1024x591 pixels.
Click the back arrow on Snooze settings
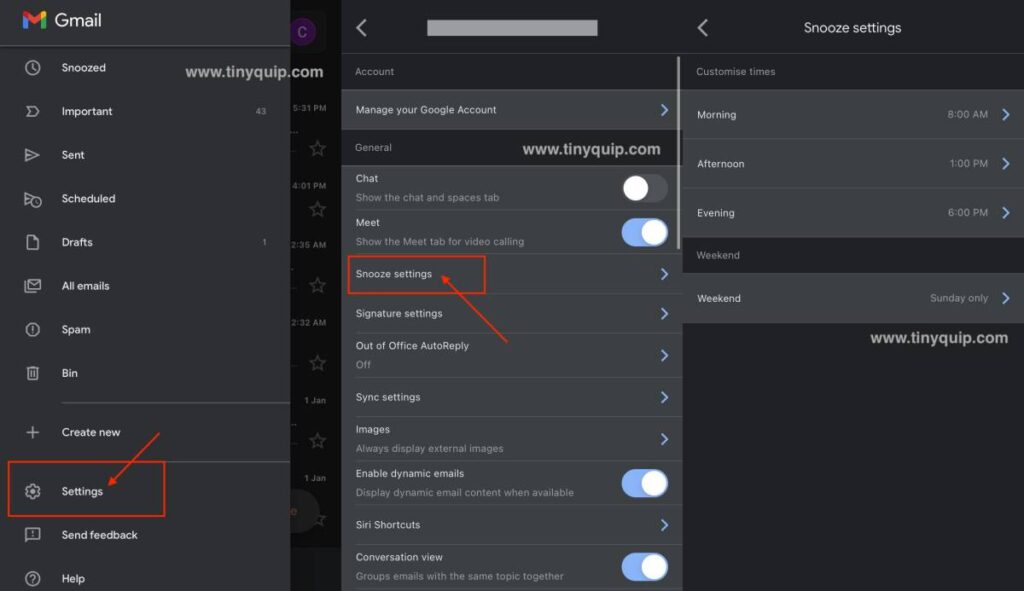703,28
